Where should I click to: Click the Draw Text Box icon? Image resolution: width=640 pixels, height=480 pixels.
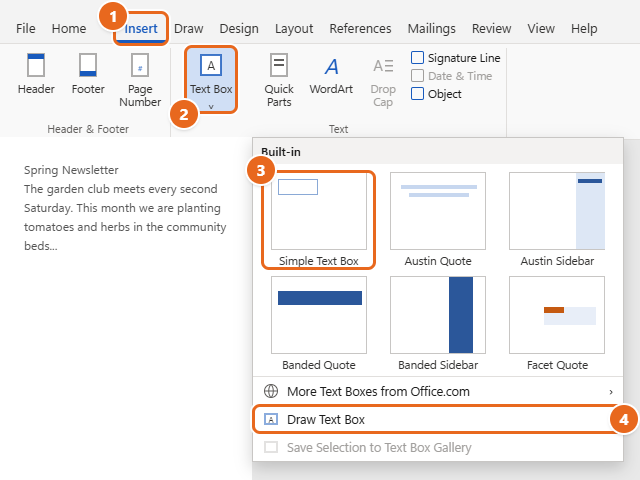pos(271,419)
